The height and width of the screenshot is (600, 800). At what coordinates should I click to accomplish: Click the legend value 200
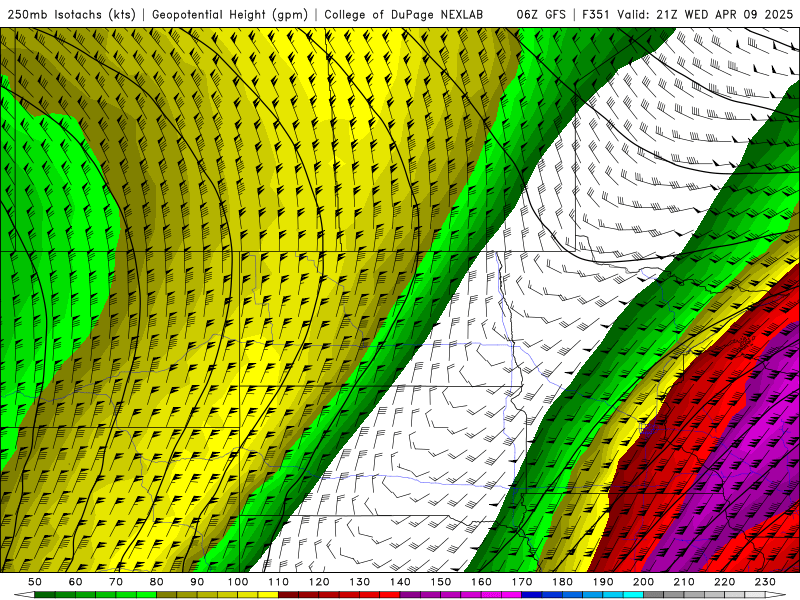pos(644,582)
